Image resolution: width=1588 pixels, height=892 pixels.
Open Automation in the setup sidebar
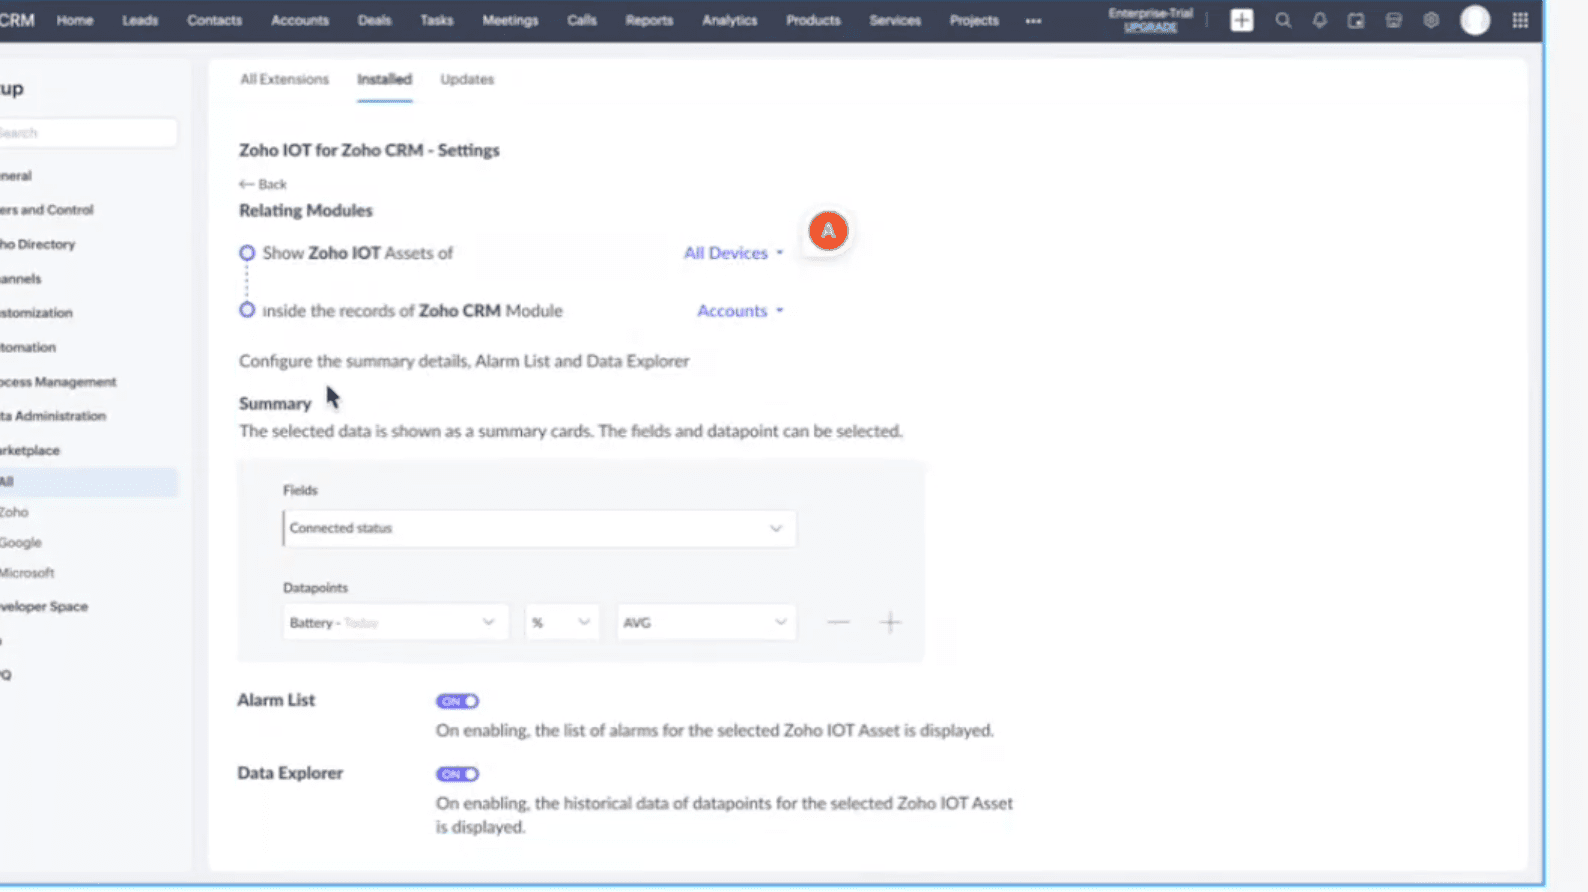[28, 347]
